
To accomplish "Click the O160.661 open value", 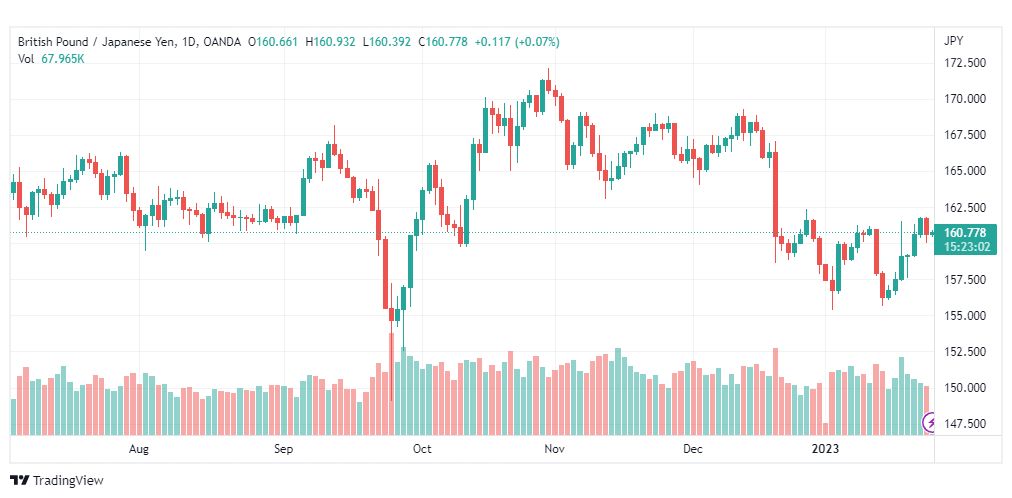I will (x=272, y=42).
